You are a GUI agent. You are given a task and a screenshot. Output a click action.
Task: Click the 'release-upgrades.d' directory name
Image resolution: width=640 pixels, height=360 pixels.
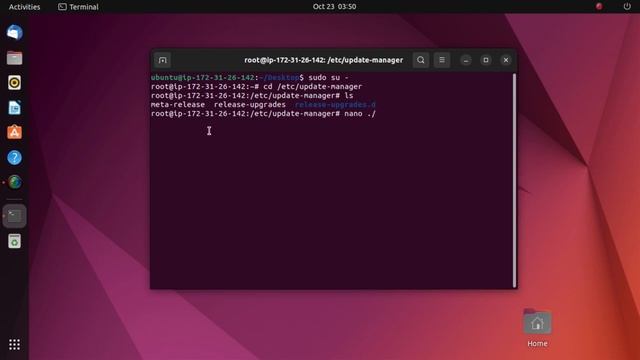coord(335,104)
